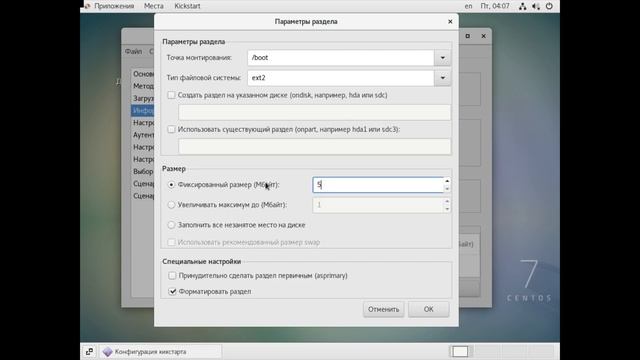640x360 pixels.
Task: Expand the Тип файловой системы dropdown arrow
Action: coord(442,78)
